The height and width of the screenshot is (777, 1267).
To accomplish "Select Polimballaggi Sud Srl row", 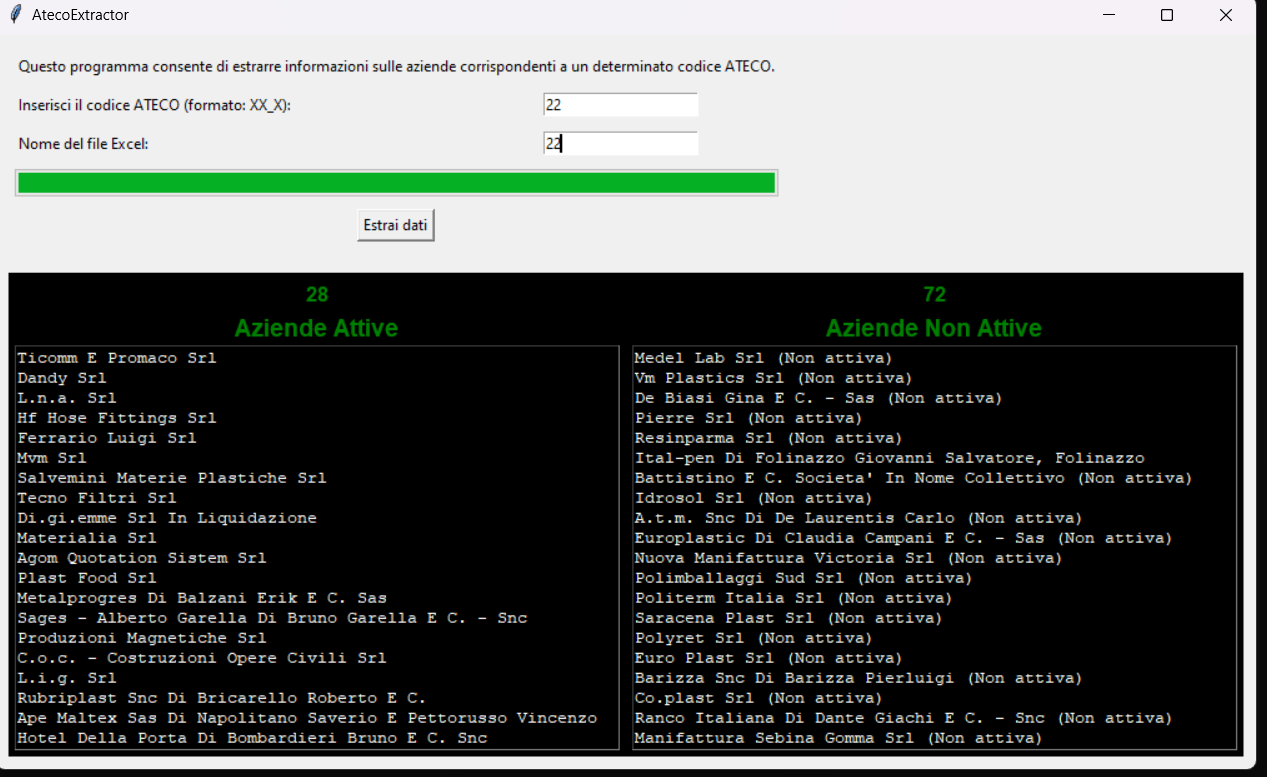I will pyautogui.click(x=934, y=578).
